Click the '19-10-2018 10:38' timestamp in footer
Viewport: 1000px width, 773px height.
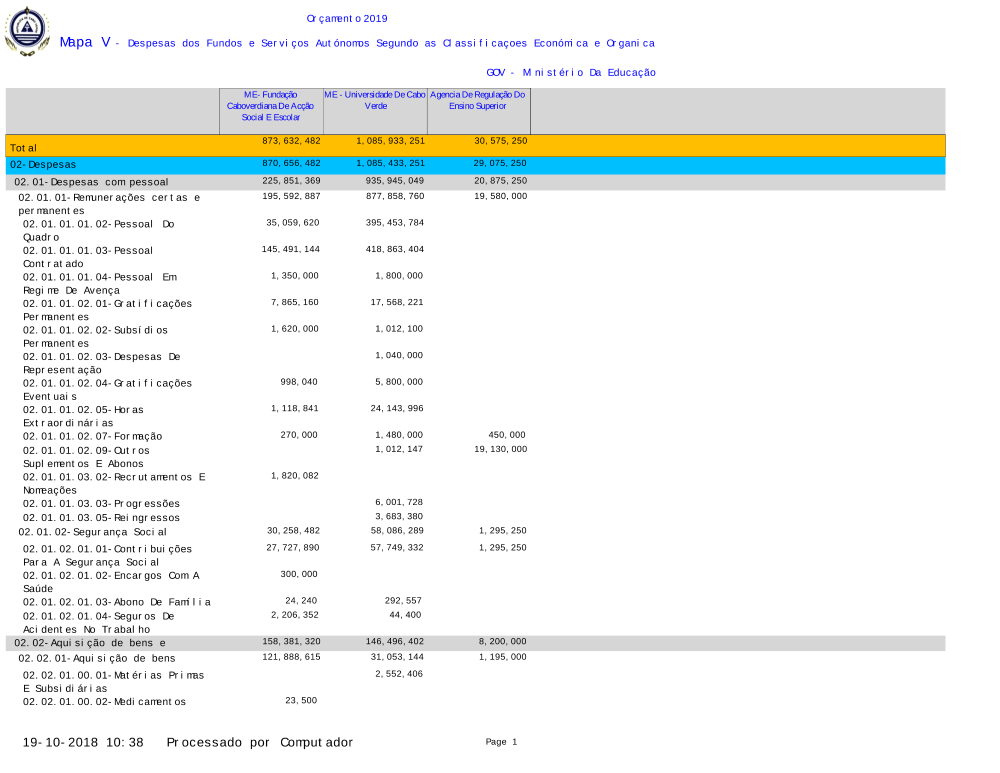coord(83,743)
